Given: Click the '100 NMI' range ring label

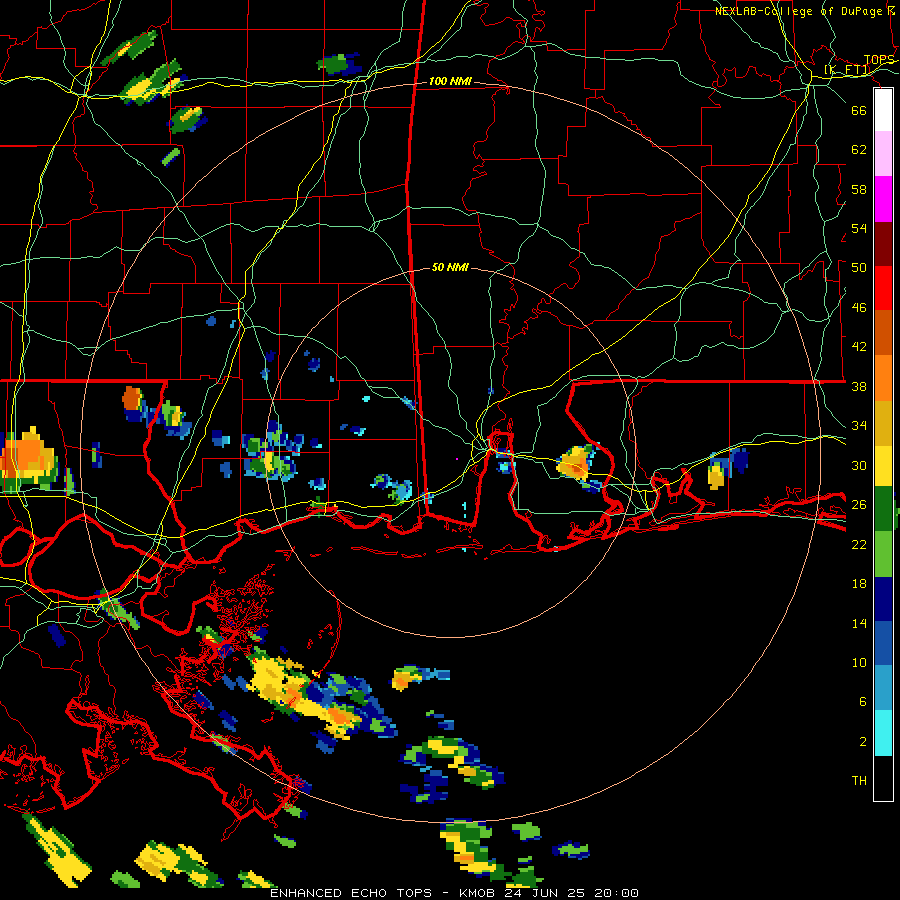Looking at the screenshot, I should pyautogui.click(x=450, y=82).
